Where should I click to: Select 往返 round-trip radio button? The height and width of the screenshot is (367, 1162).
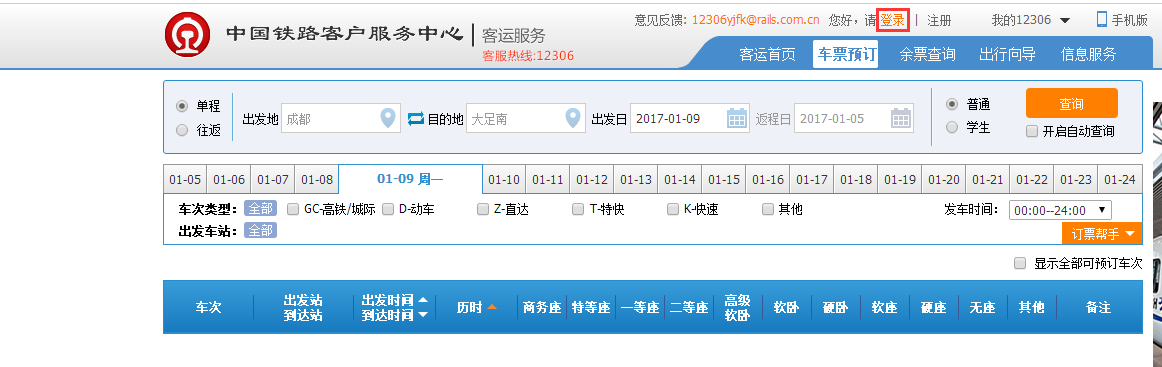(182, 130)
